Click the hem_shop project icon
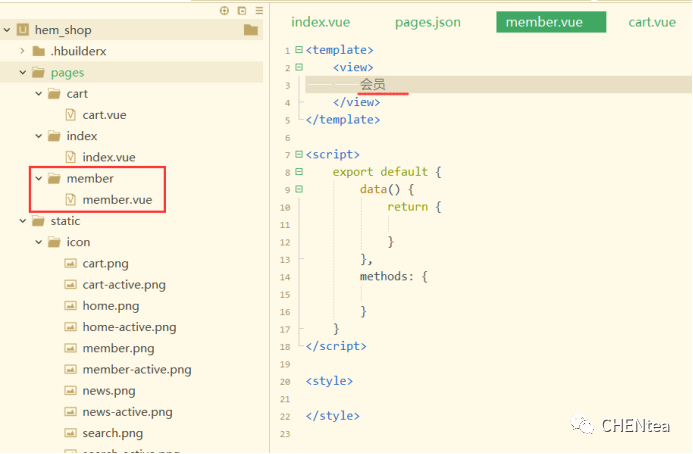Screen dimensions: 693x454 pos(22,30)
